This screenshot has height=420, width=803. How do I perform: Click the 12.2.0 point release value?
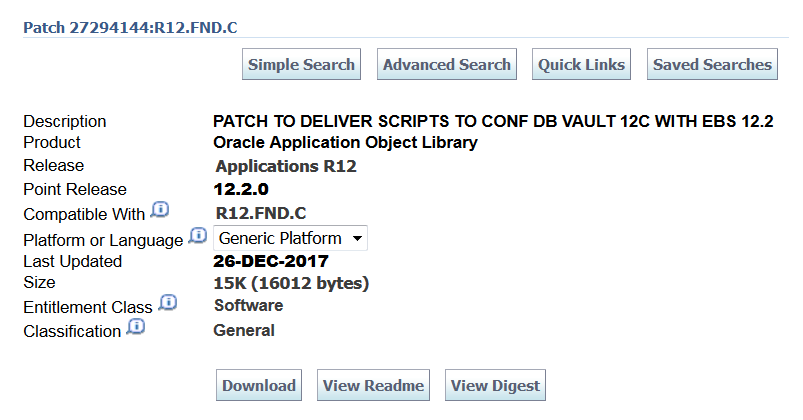tap(241, 189)
